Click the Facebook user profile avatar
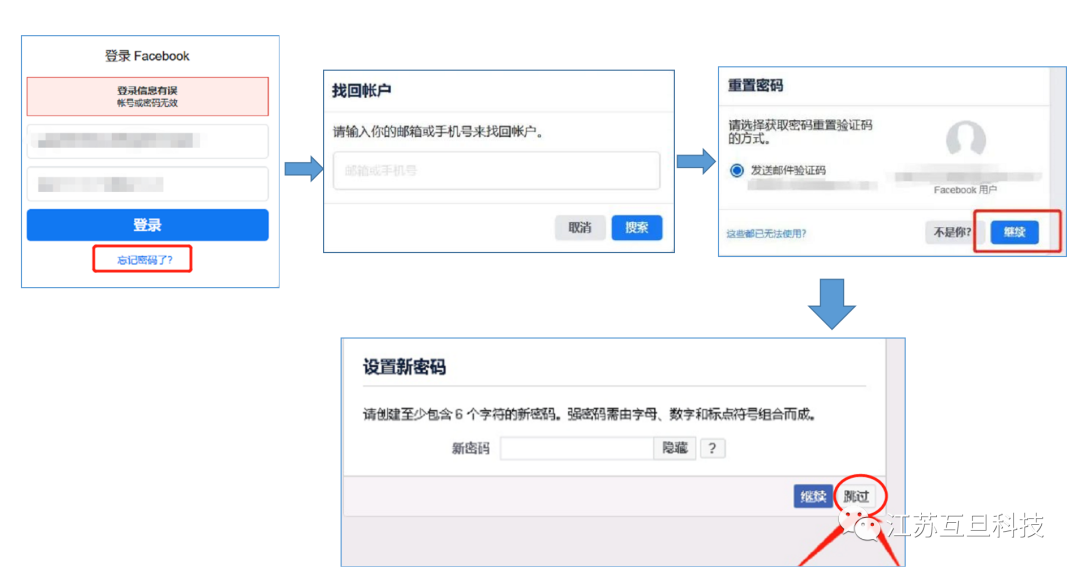1080x573 pixels. [x=965, y=142]
